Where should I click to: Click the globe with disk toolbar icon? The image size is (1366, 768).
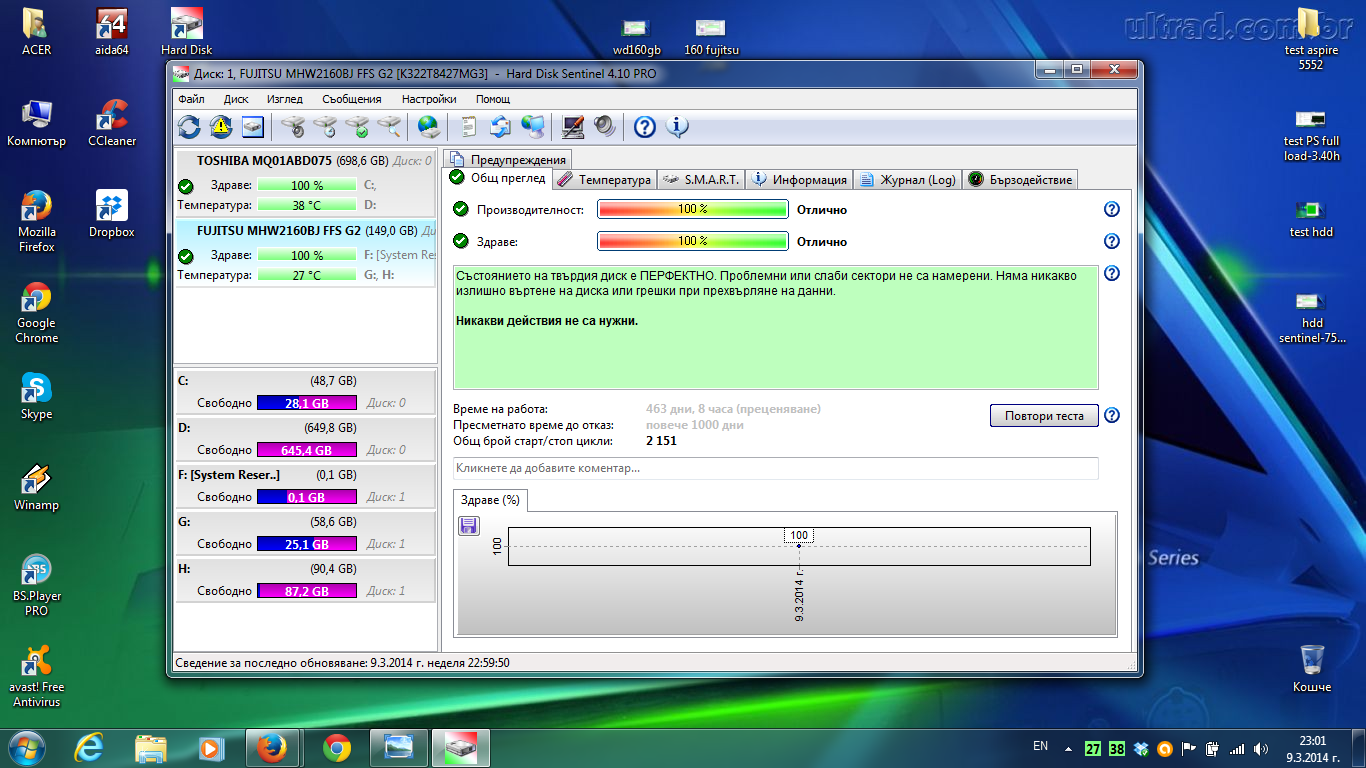tap(429, 126)
